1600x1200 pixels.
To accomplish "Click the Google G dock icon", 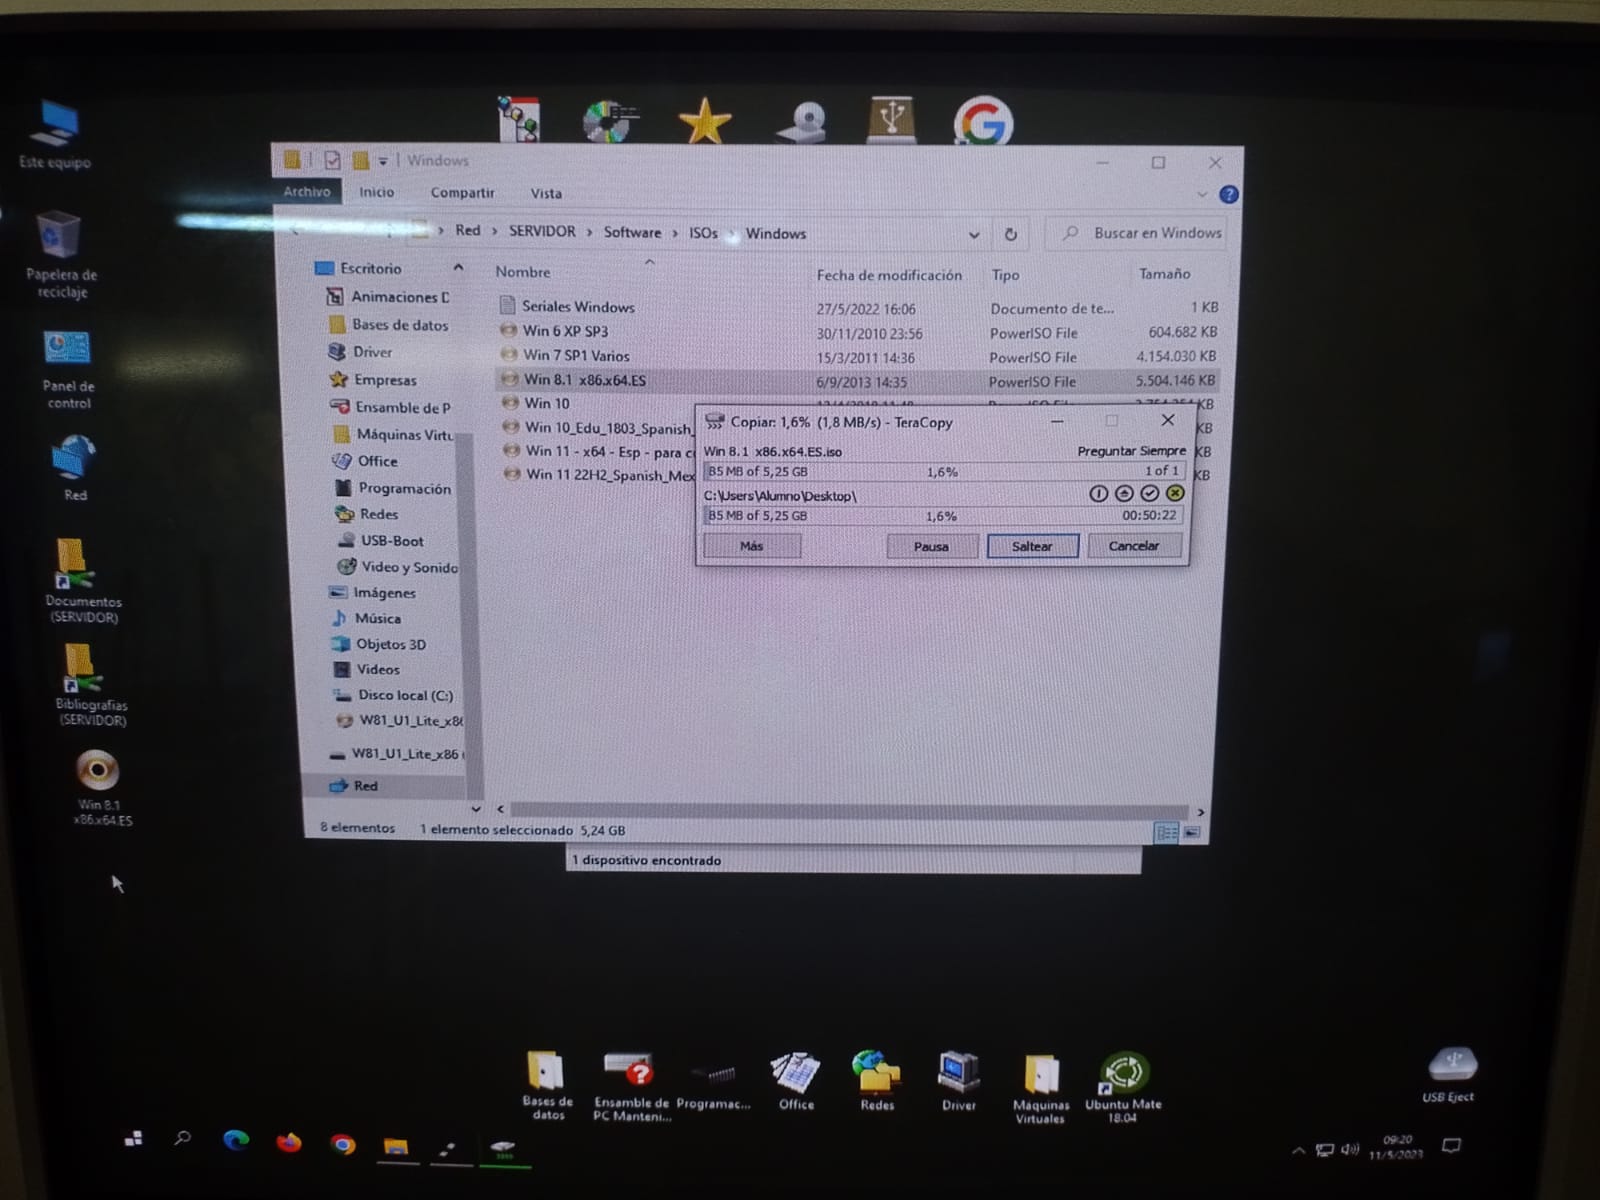I will [983, 122].
